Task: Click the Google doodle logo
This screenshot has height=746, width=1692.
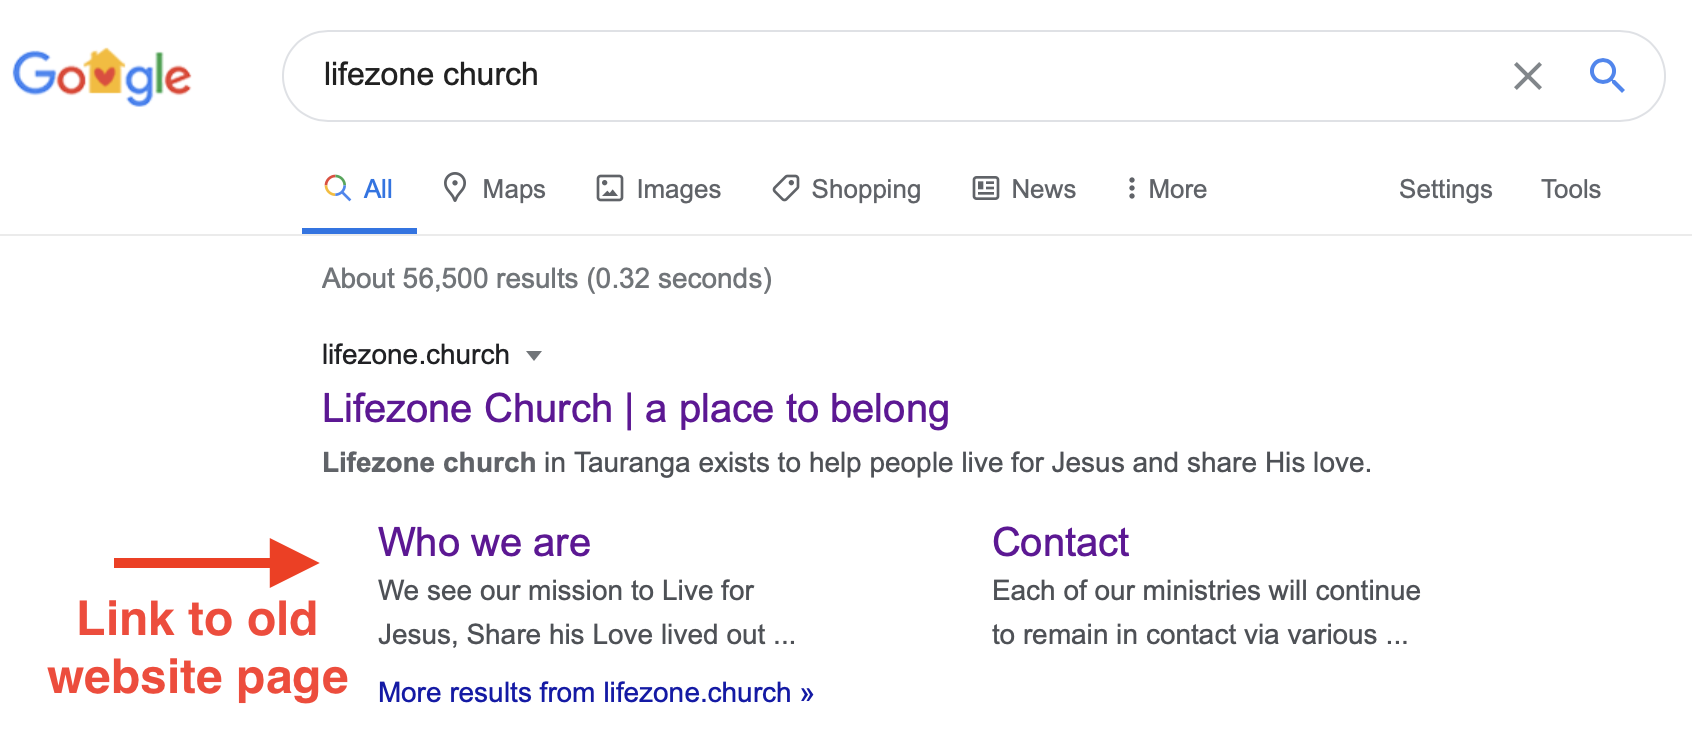Action: [102, 76]
